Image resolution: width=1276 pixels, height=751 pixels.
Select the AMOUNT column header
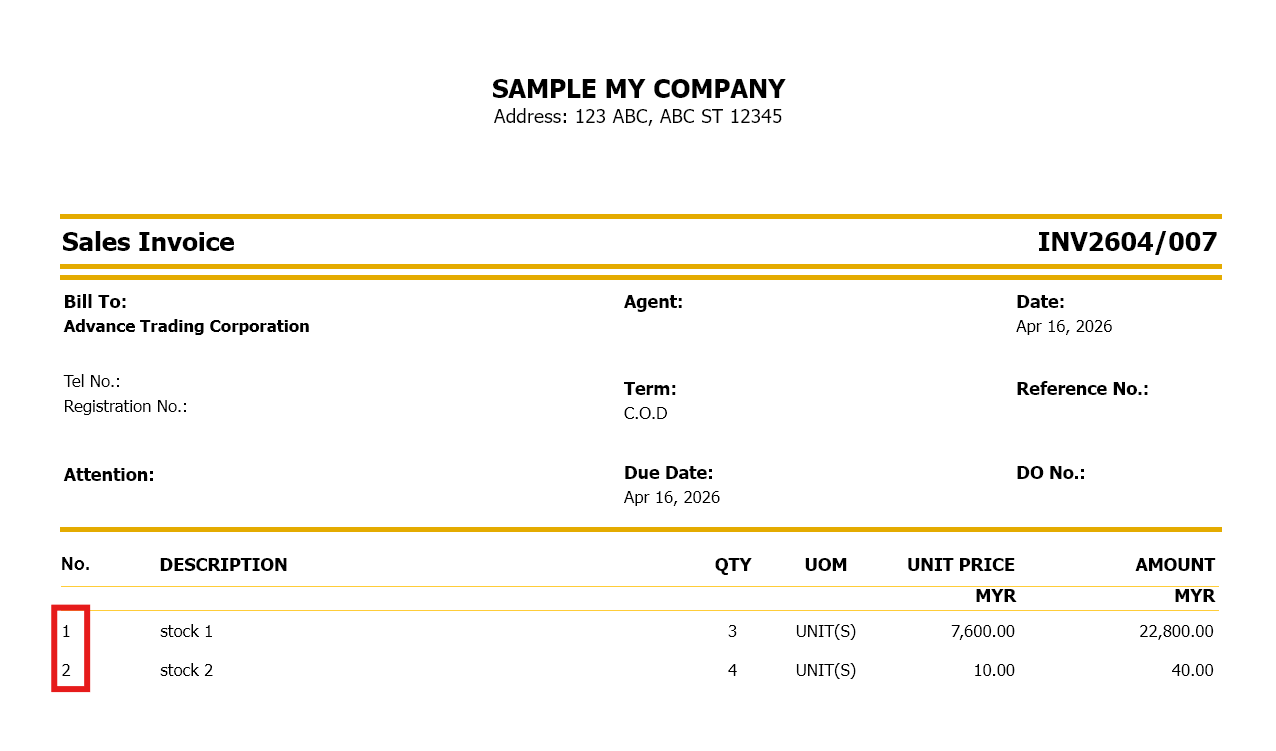[1174, 565]
